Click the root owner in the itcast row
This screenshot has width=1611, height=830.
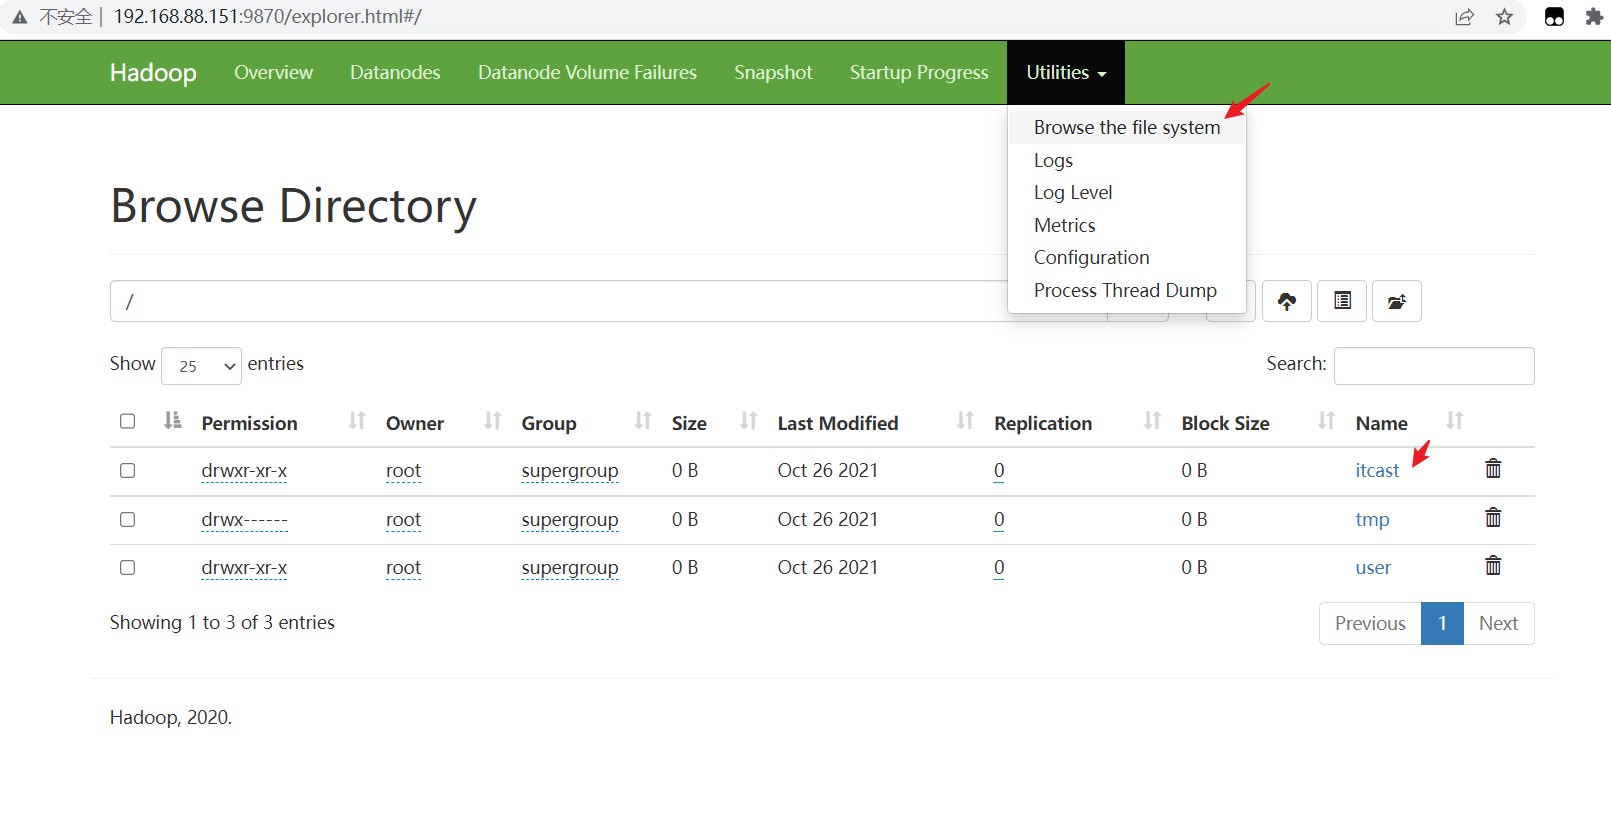pyautogui.click(x=403, y=471)
